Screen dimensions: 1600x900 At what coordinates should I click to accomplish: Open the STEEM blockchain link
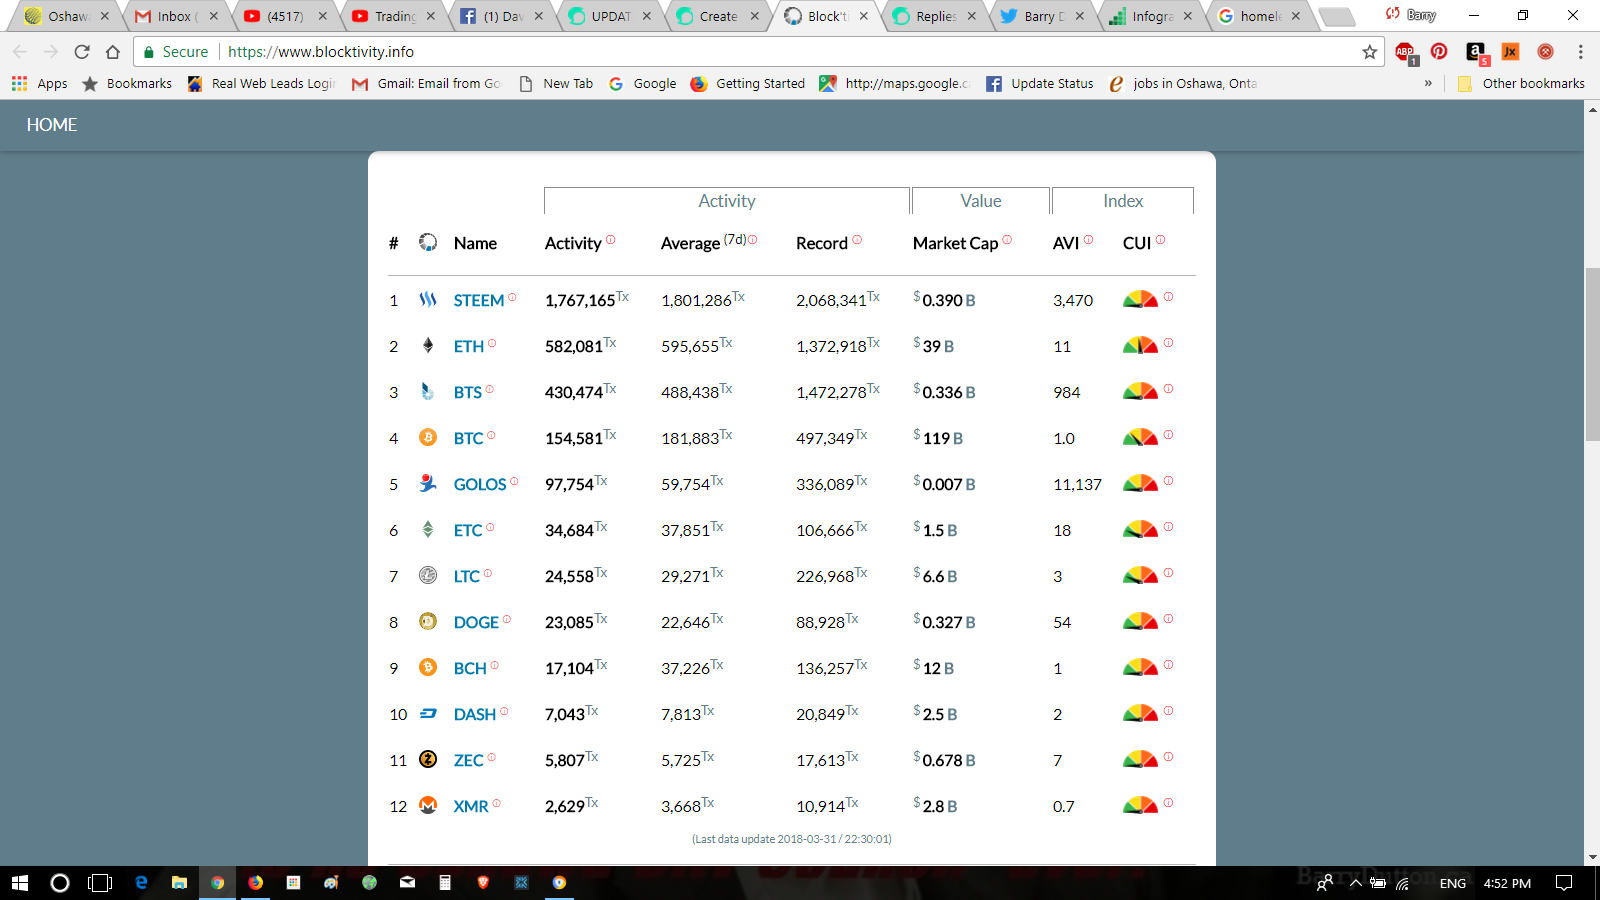pos(479,300)
